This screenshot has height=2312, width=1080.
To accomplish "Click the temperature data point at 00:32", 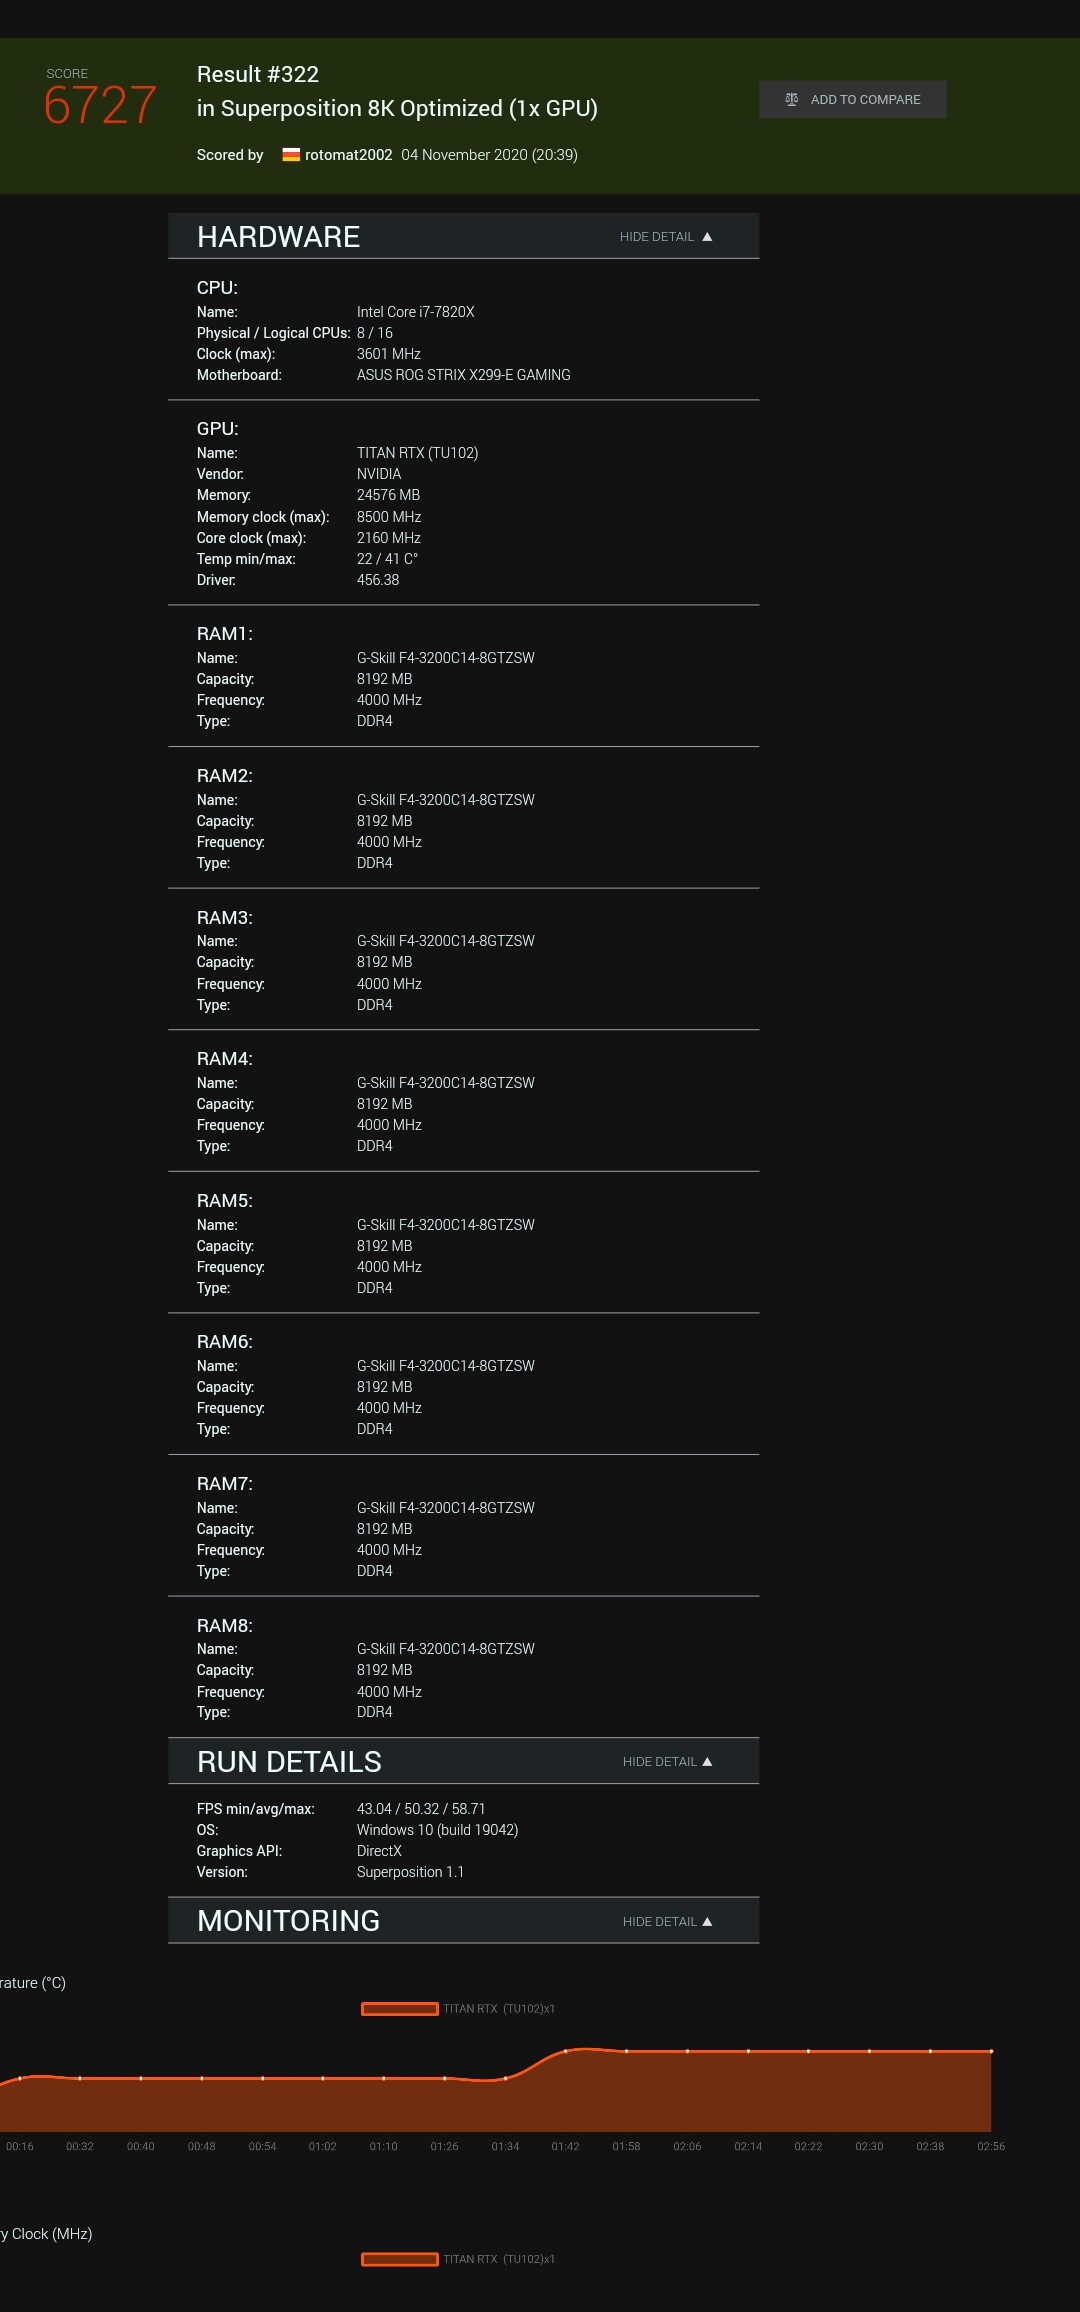I will tap(80, 2078).
